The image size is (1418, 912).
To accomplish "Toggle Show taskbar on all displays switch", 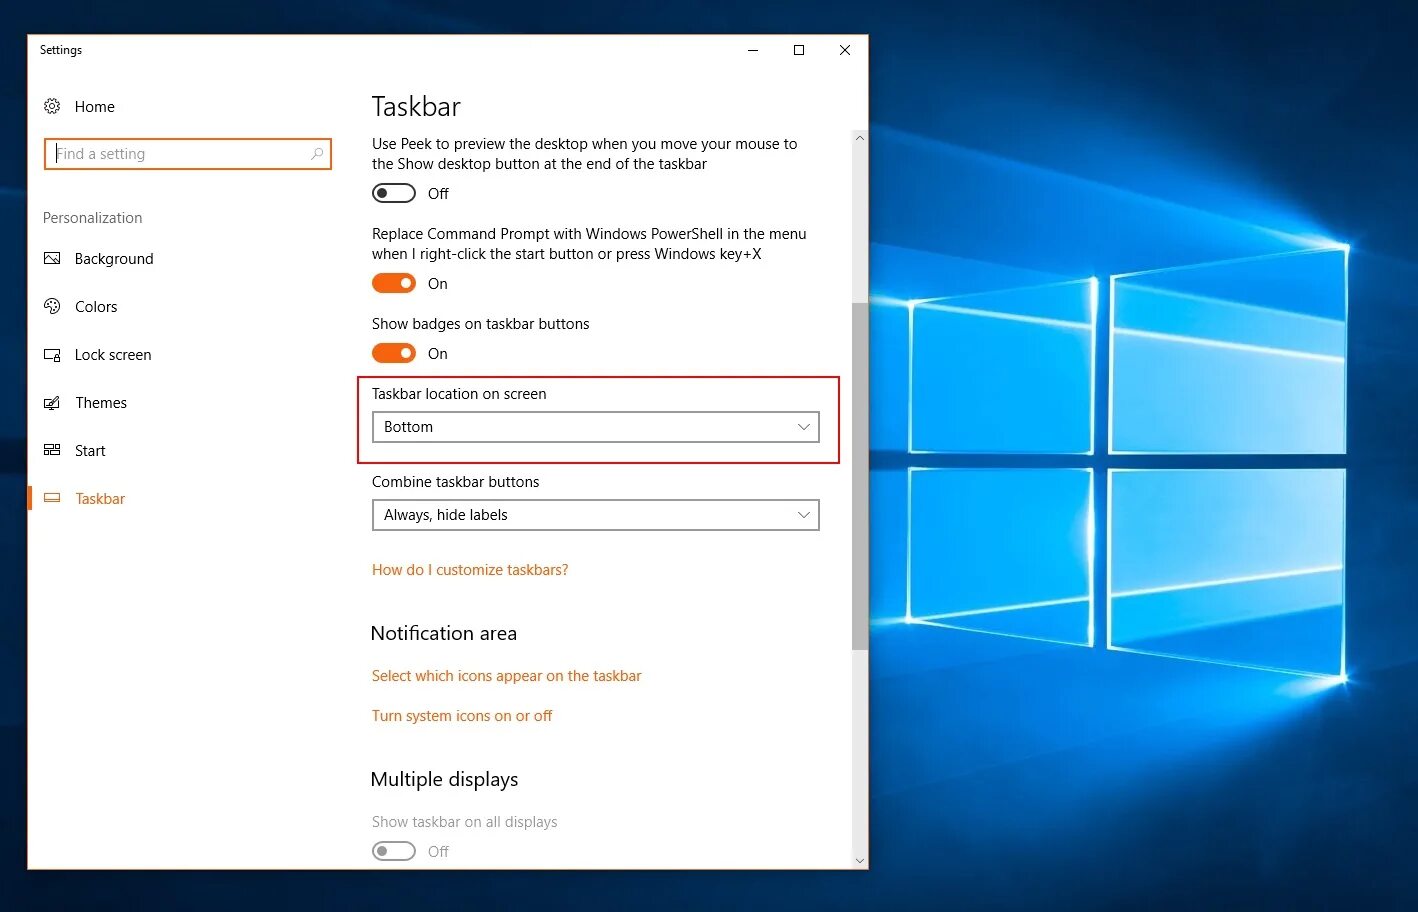I will (x=394, y=851).
